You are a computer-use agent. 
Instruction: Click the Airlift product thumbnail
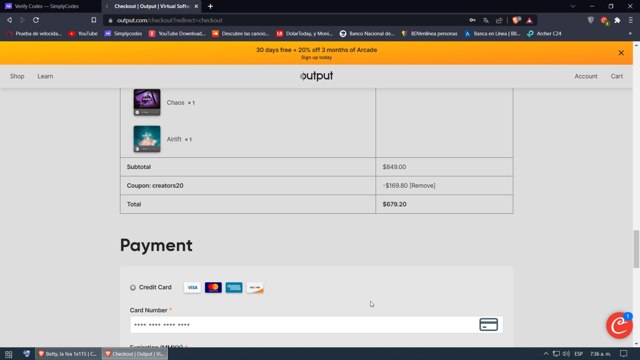pos(147,139)
